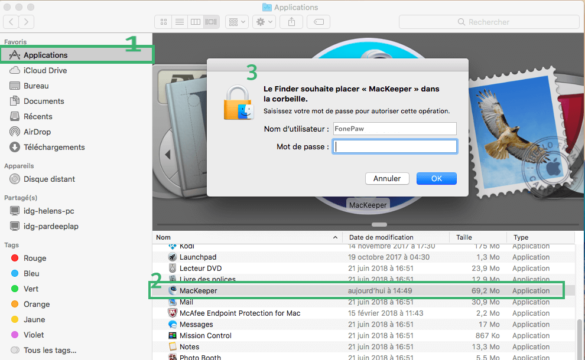Switch to Cover Flow view in toolbar

[211, 22]
